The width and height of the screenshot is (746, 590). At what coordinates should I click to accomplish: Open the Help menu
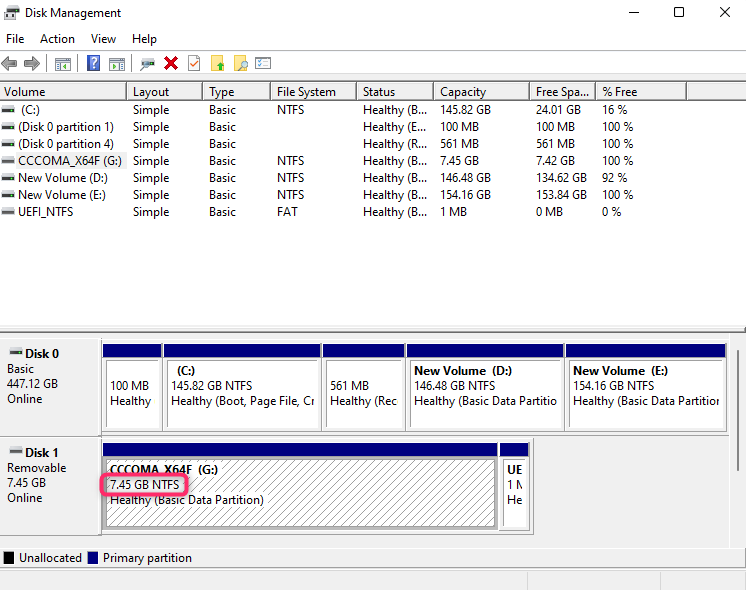click(144, 39)
